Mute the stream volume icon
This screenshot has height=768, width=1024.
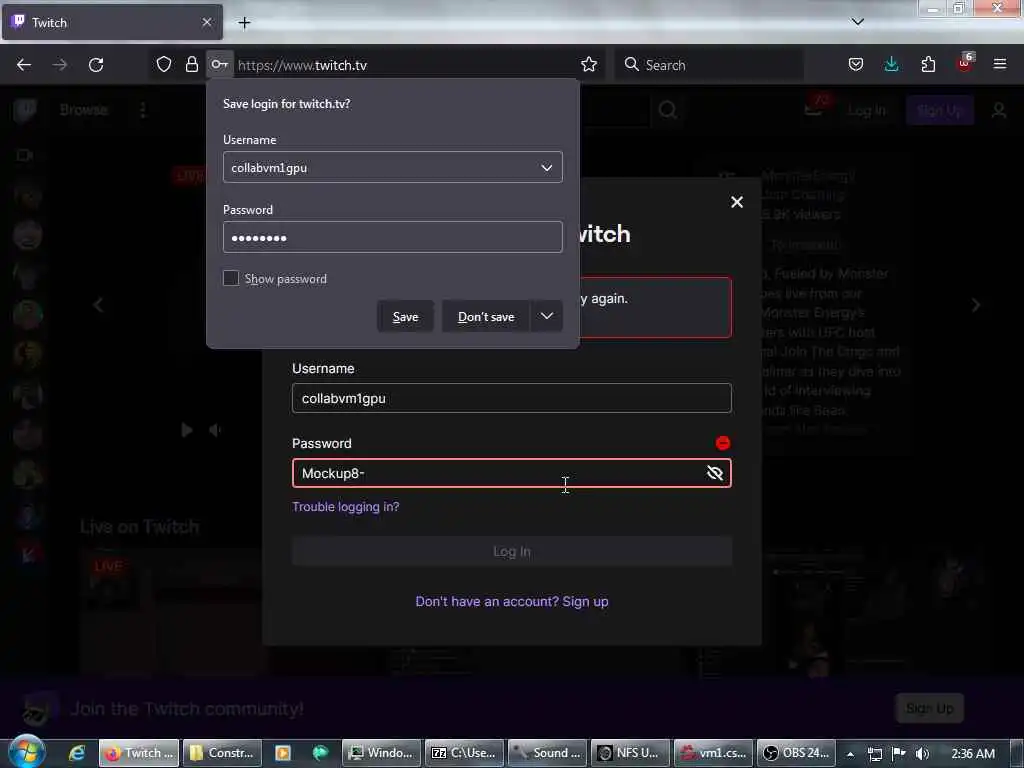pos(215,430)
